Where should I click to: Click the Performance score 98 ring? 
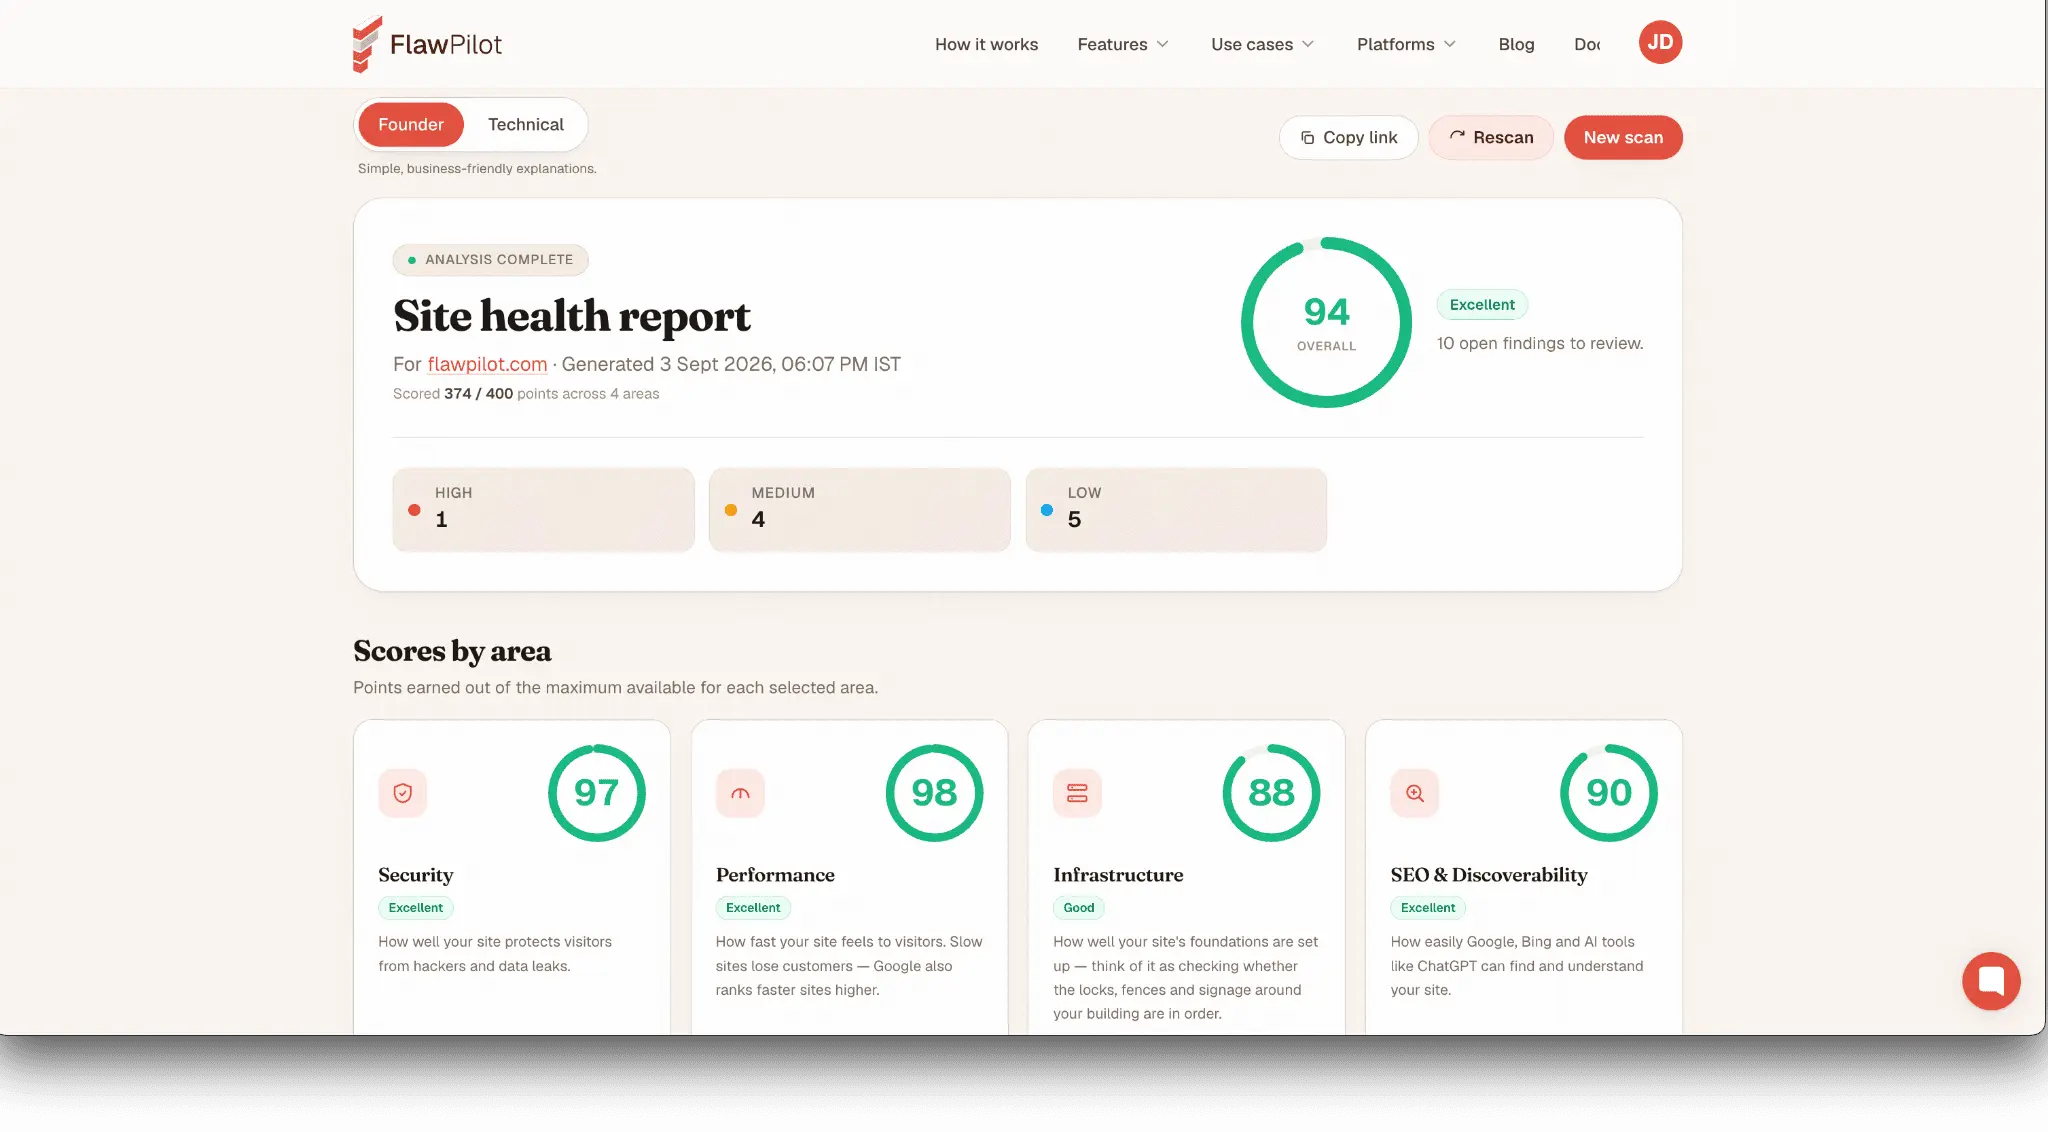point(934,793)
